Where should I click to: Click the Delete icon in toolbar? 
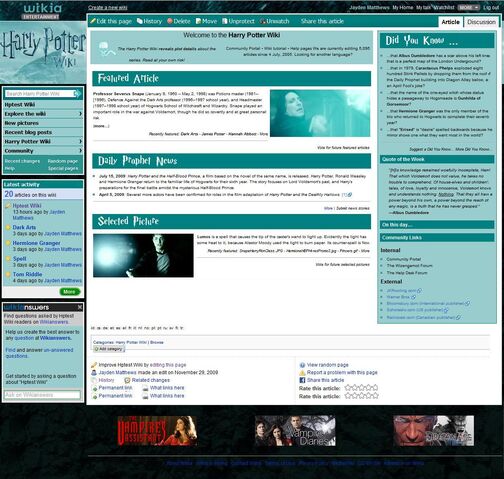click(x=170, y=21)
